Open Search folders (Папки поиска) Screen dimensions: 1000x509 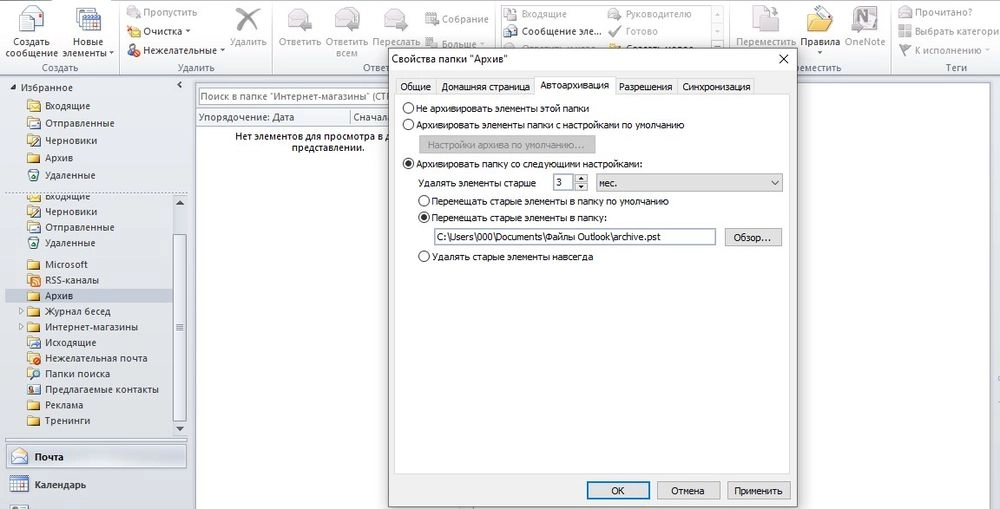(77, 374)
